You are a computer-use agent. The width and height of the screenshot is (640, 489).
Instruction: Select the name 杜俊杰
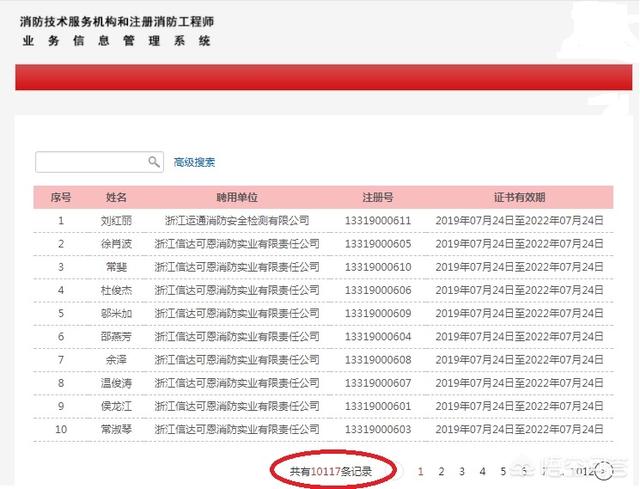[x=116, y=290]
